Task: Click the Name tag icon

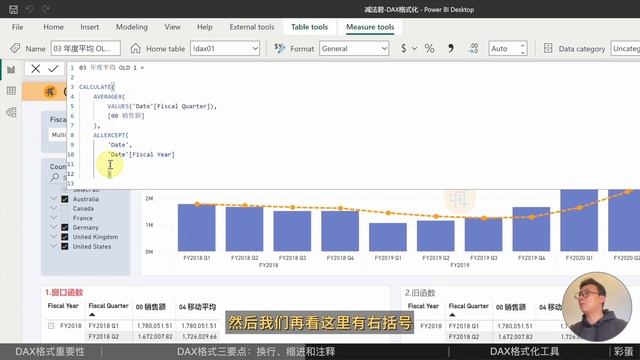Action: click(15, 48)
